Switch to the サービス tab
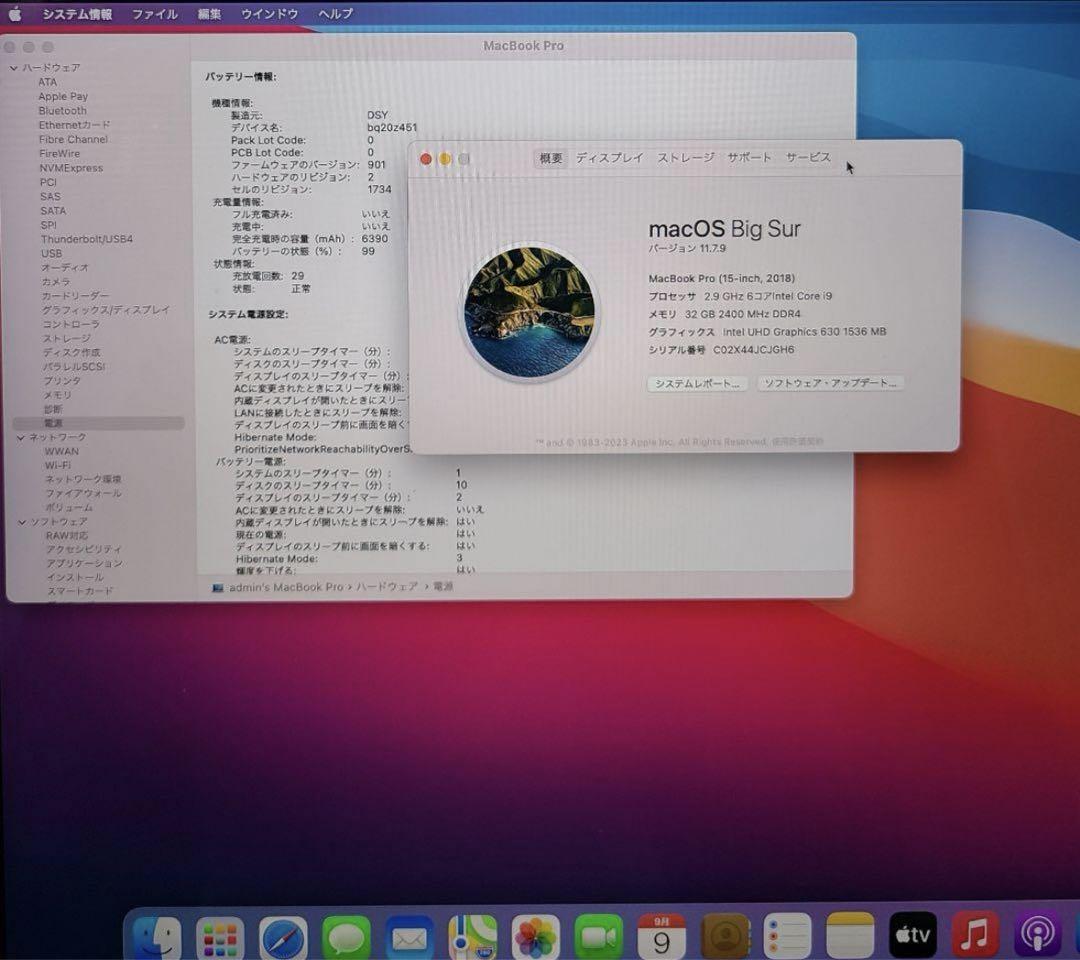Image resolution: width=1080 pixels, height=960 pixels. click(809, 157)
